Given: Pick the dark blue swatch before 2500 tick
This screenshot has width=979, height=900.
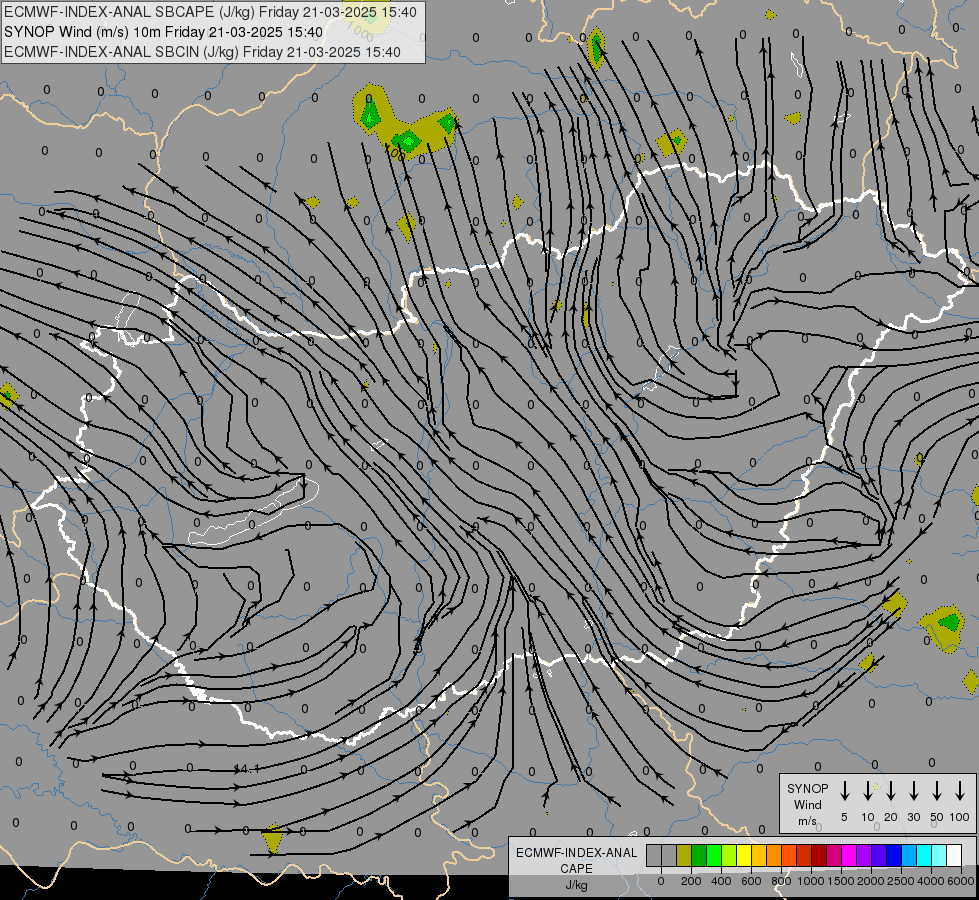Looking at the screenshot, I should [893, 855].
